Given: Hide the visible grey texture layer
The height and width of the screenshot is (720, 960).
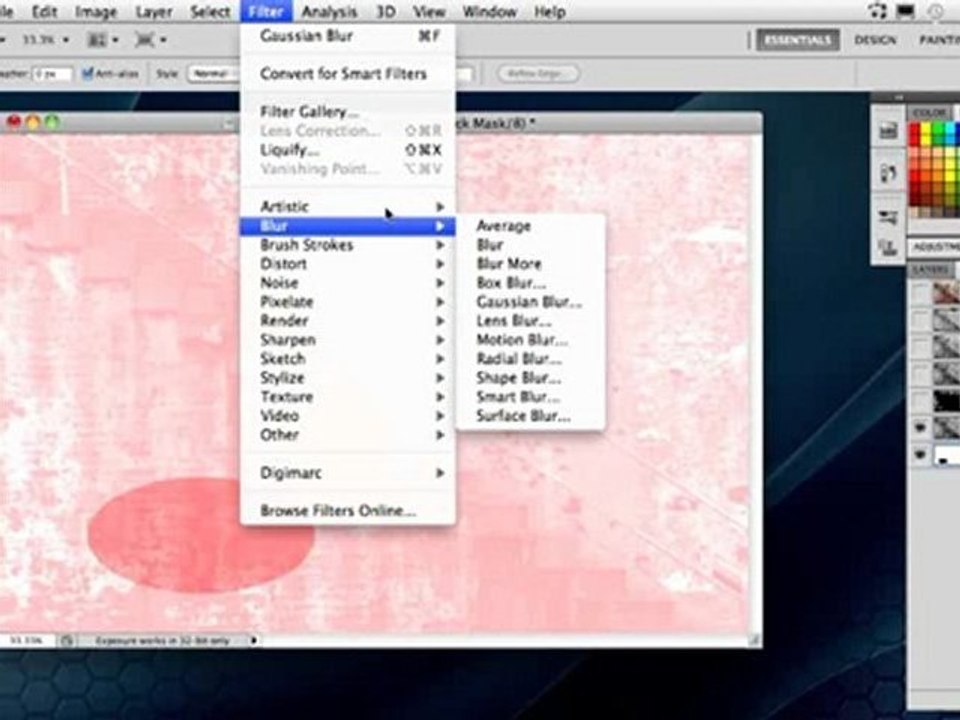Looking at the screenshot, I should coord(920,427).
